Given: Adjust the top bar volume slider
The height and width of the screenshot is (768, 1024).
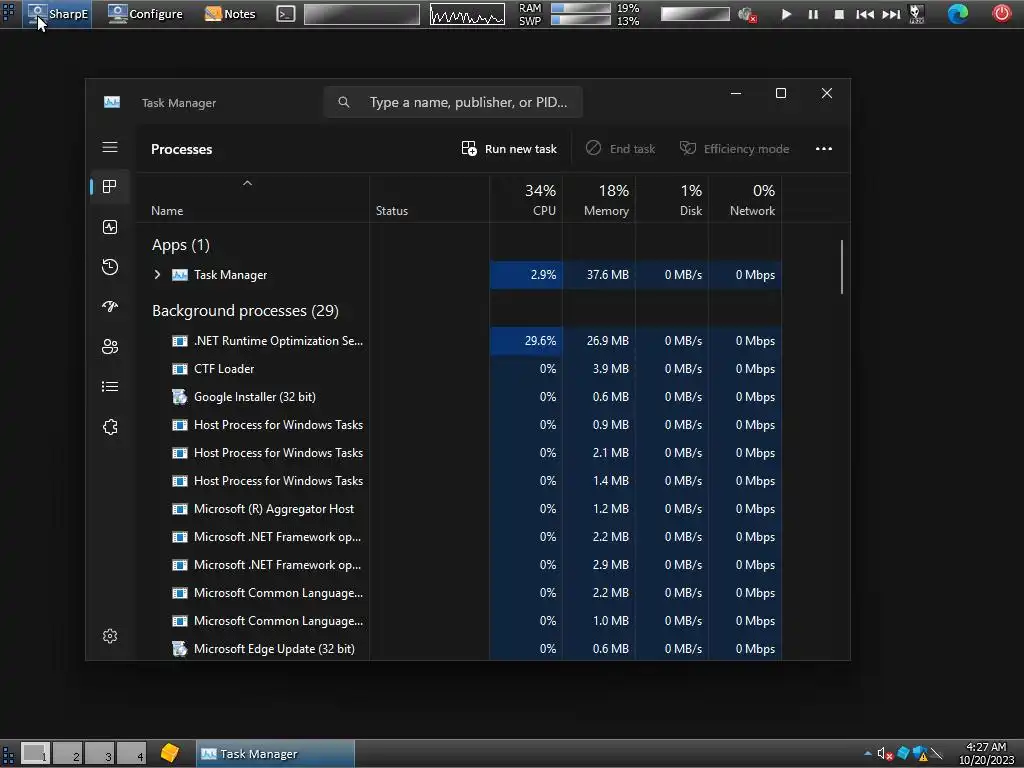Looking at the screenshot, I should coord(695,14).
